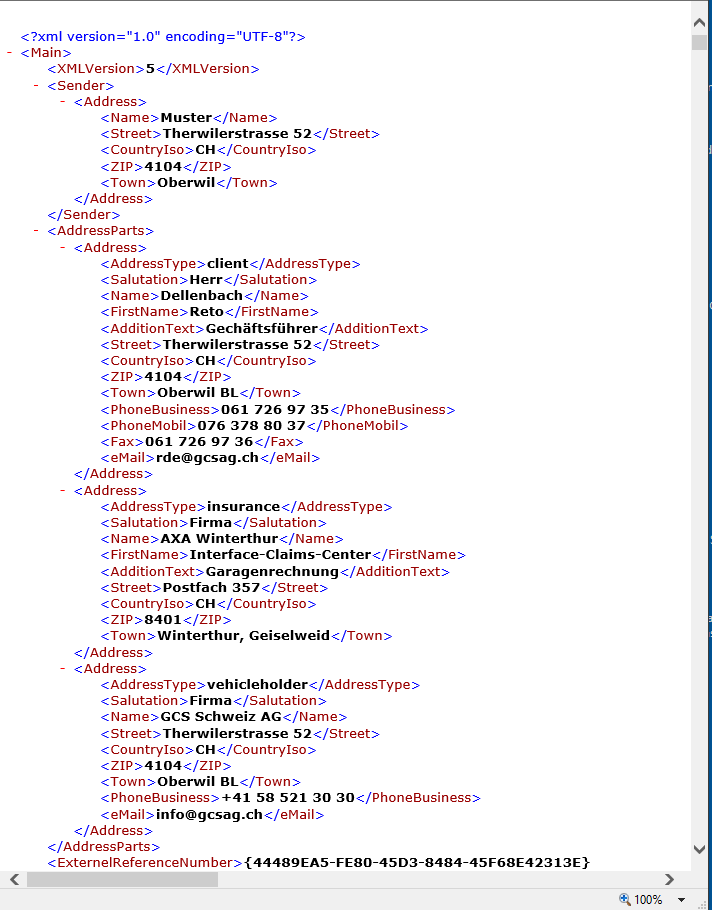Click the rde@gcsag.ch email value
Screen dimensions: 712x910
(x=207, y=458)
